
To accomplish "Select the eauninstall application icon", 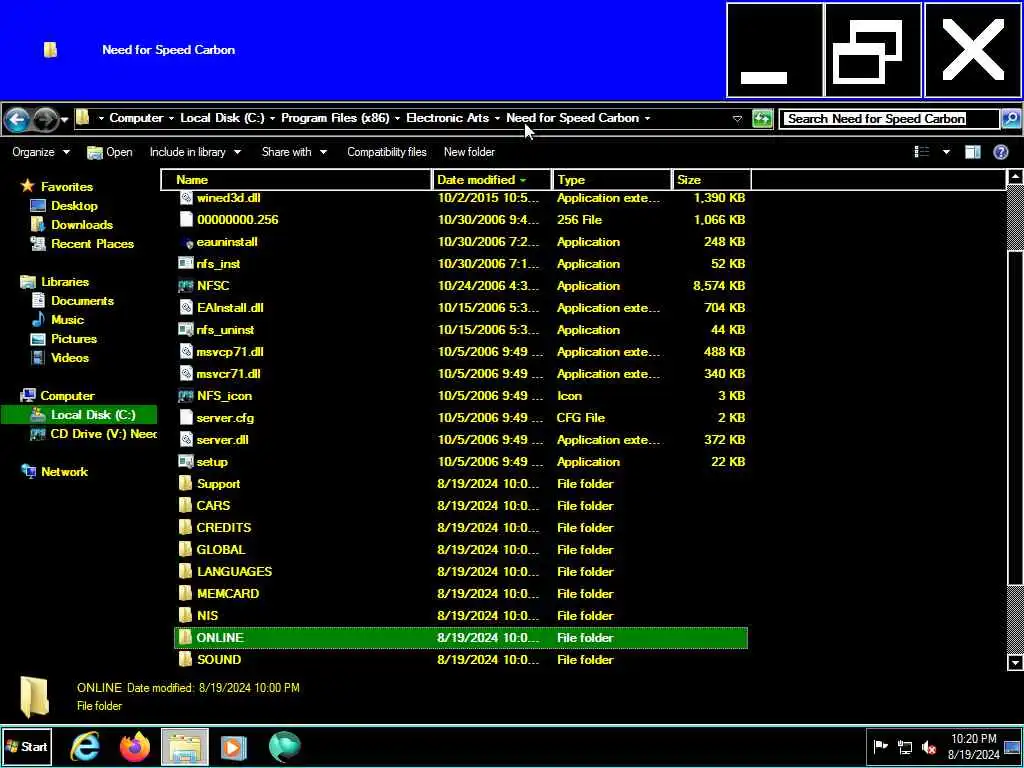I will point(186,242).
